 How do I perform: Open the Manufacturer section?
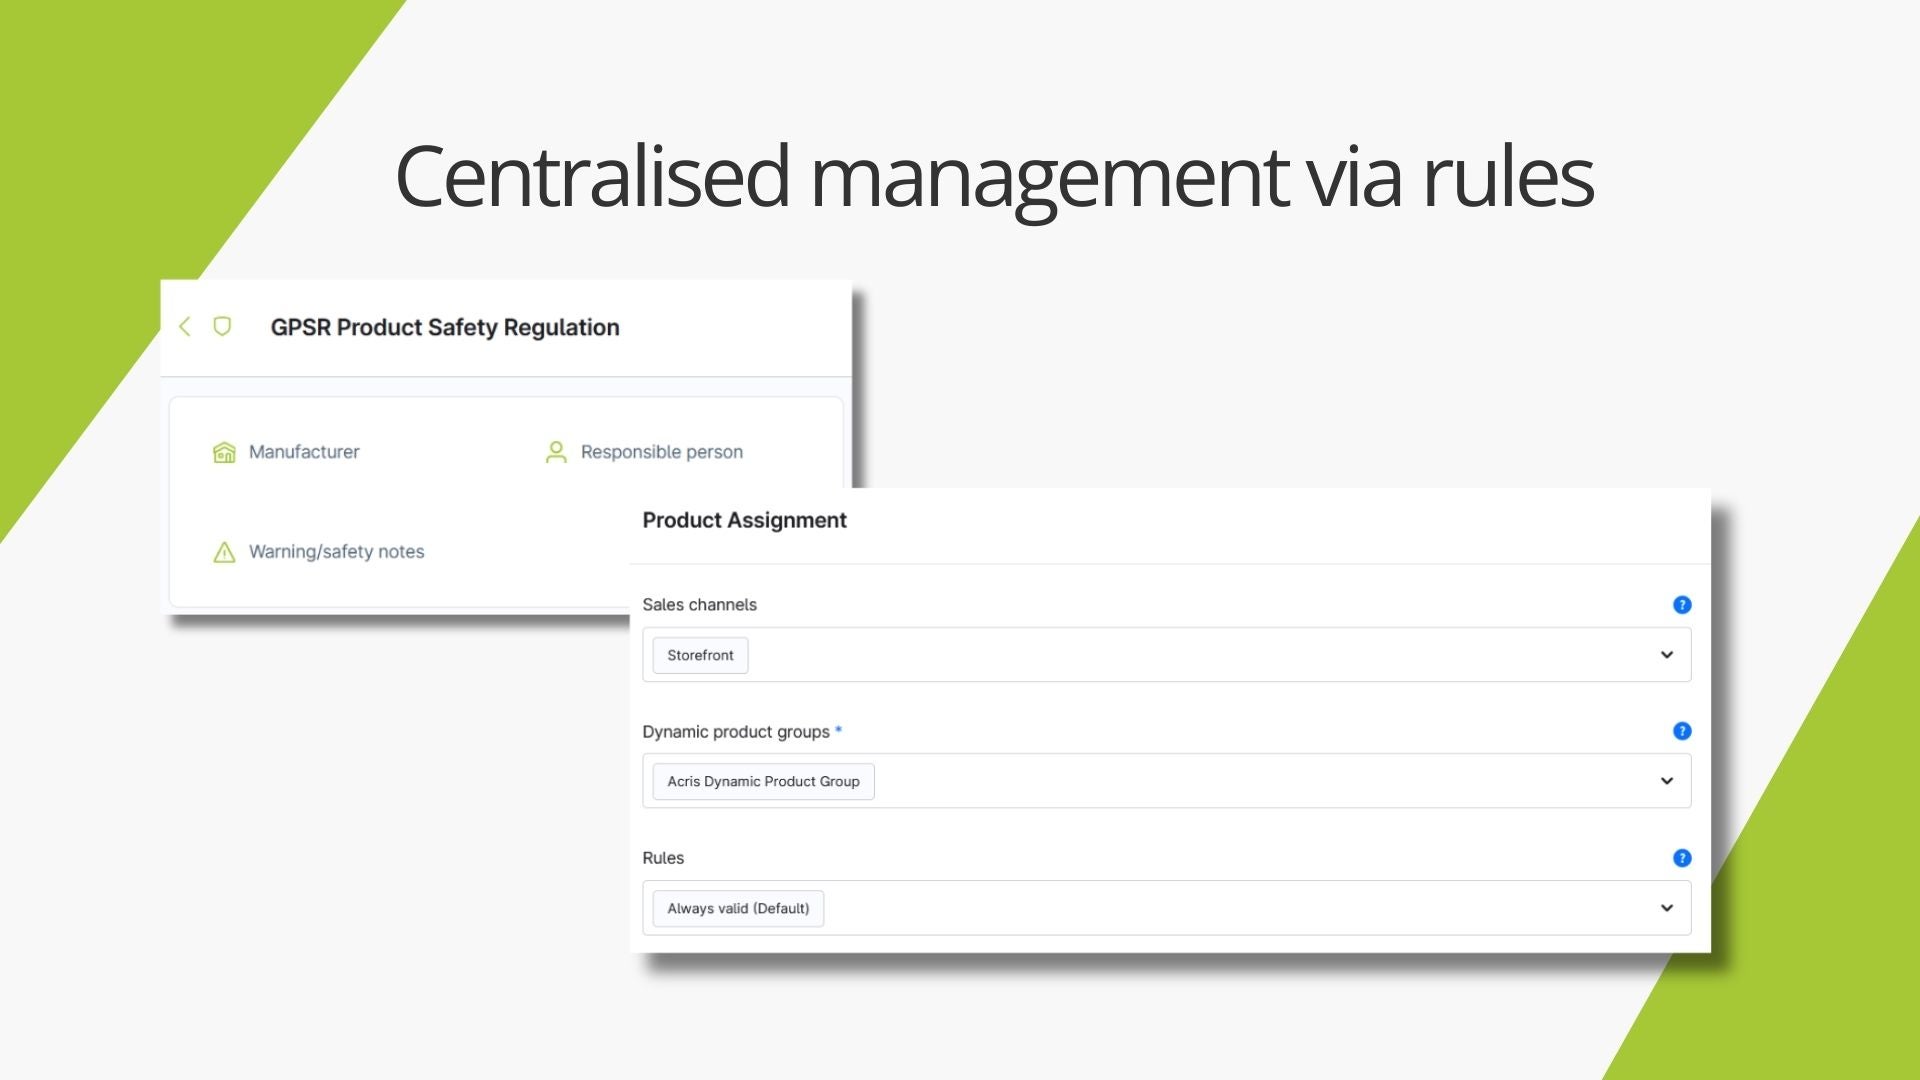click(x=304, y=452)
